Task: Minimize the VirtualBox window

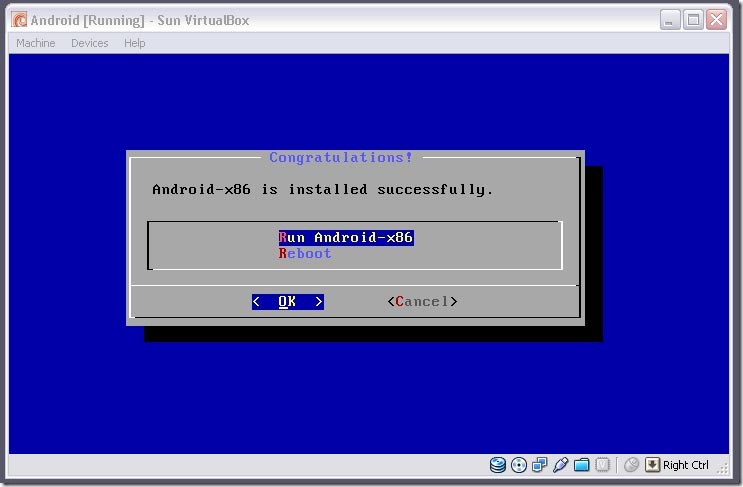Action: pos(670,20)
